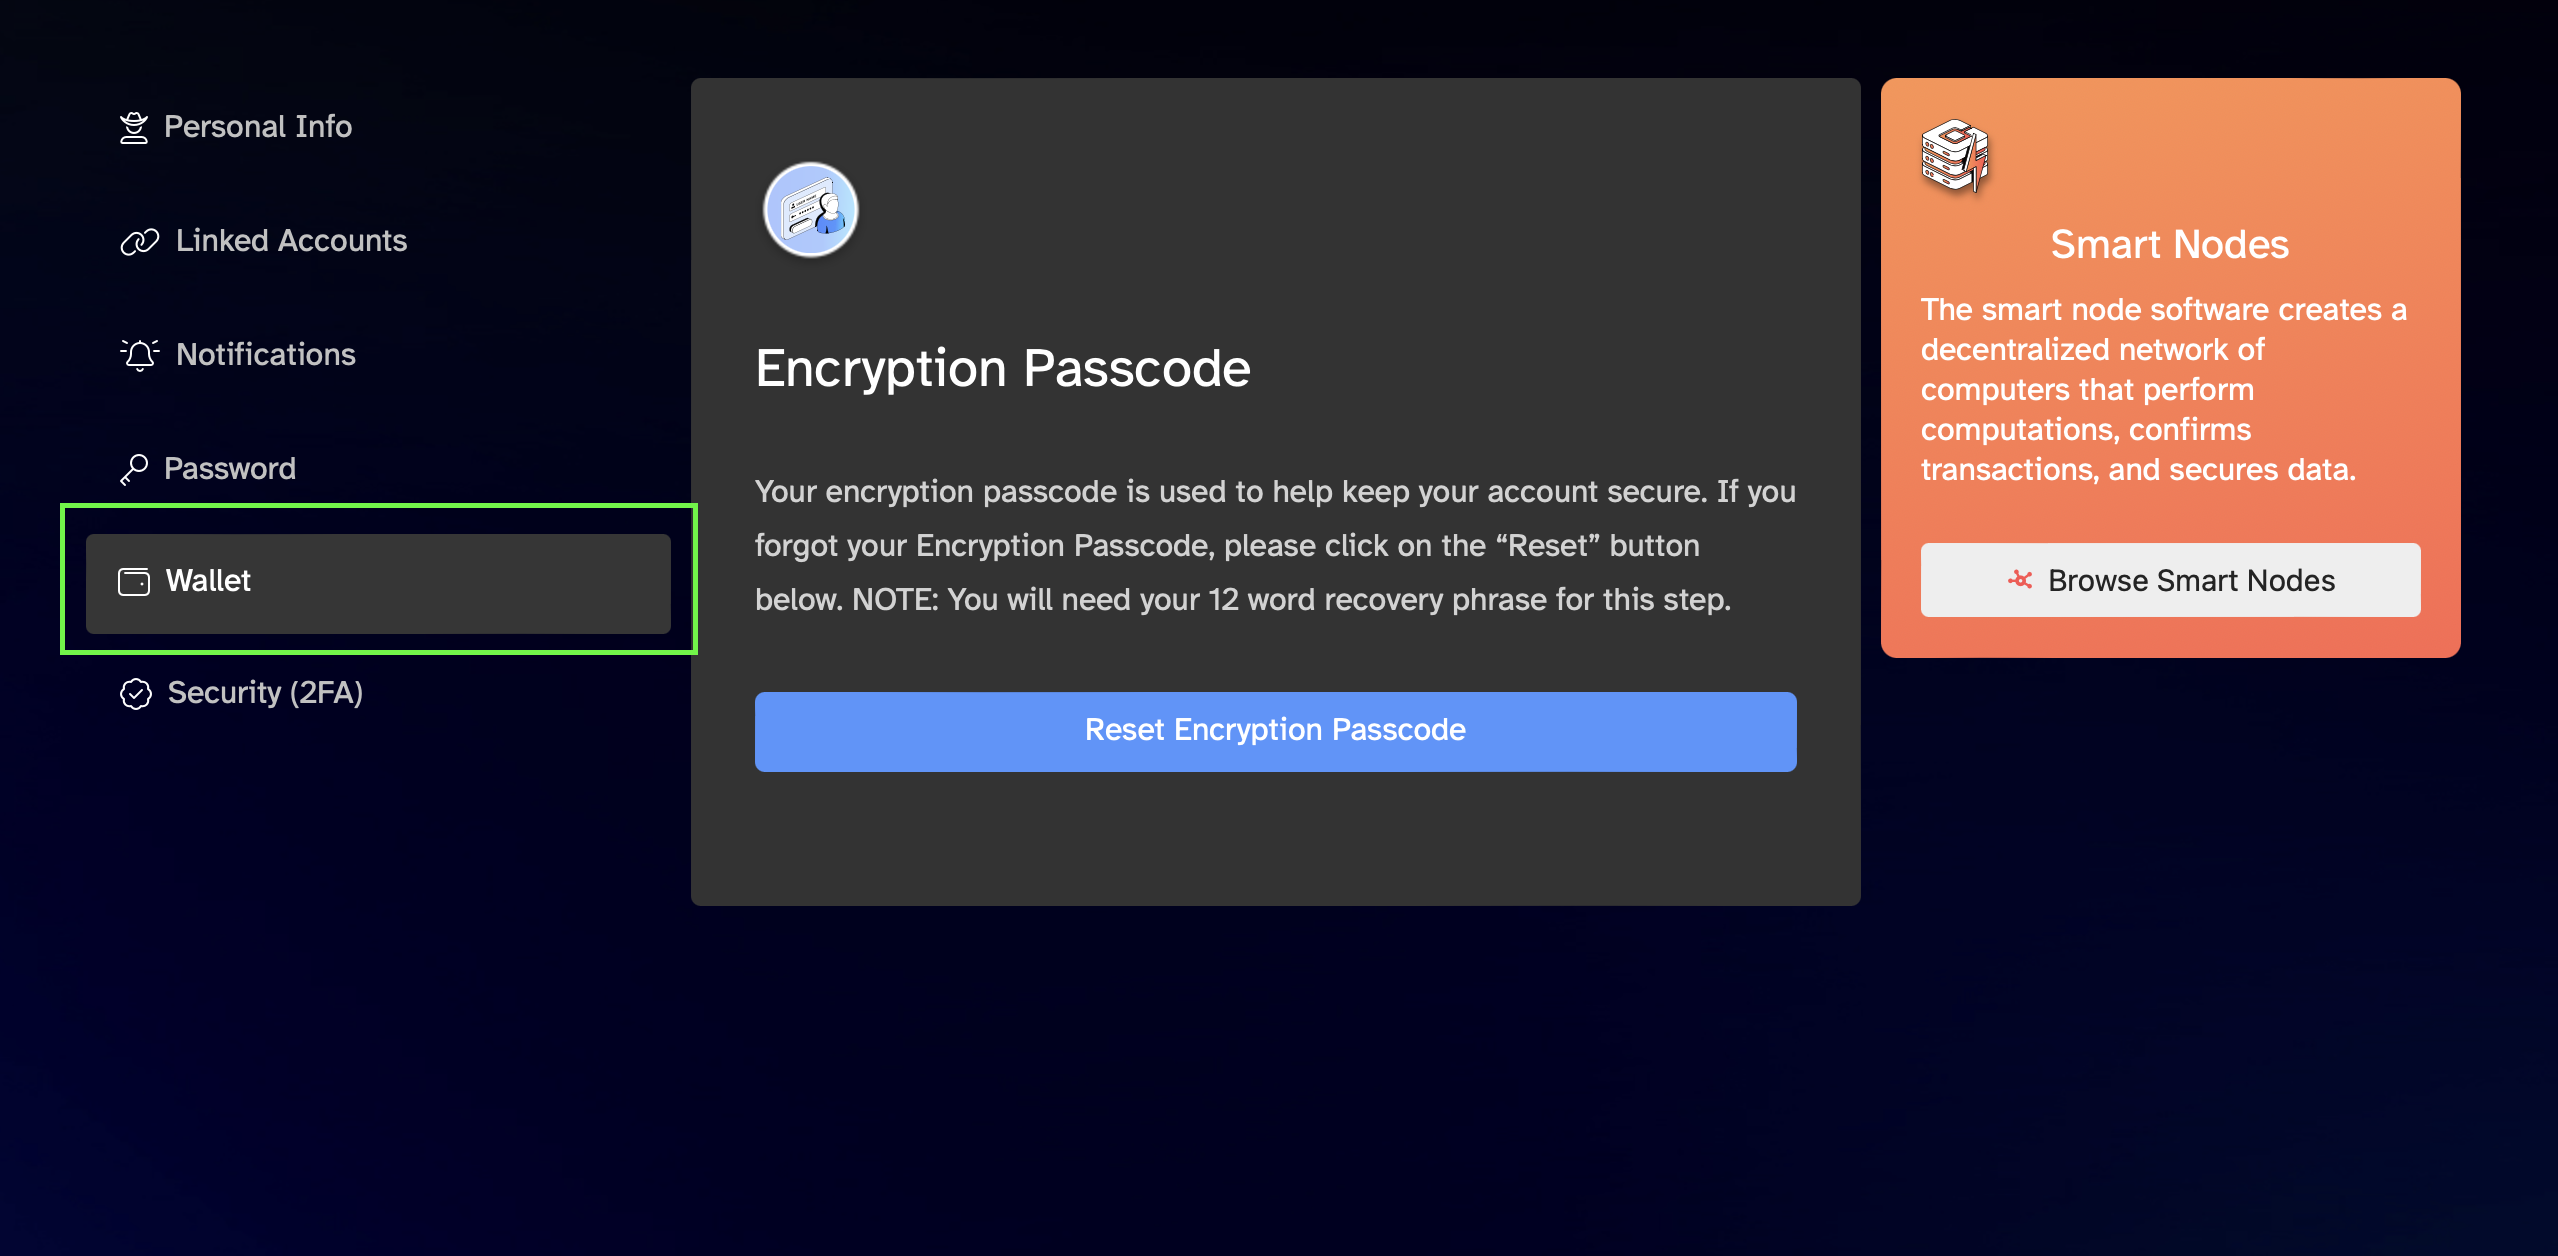This screenshot has height=1256, width=2558.
Task: Click the Smart Nodes description text
Action: pos(2164,389)
